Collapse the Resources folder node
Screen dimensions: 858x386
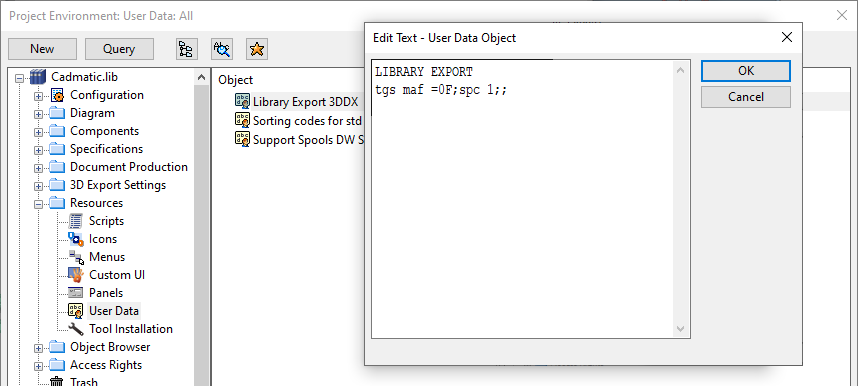tap(38, 204)
